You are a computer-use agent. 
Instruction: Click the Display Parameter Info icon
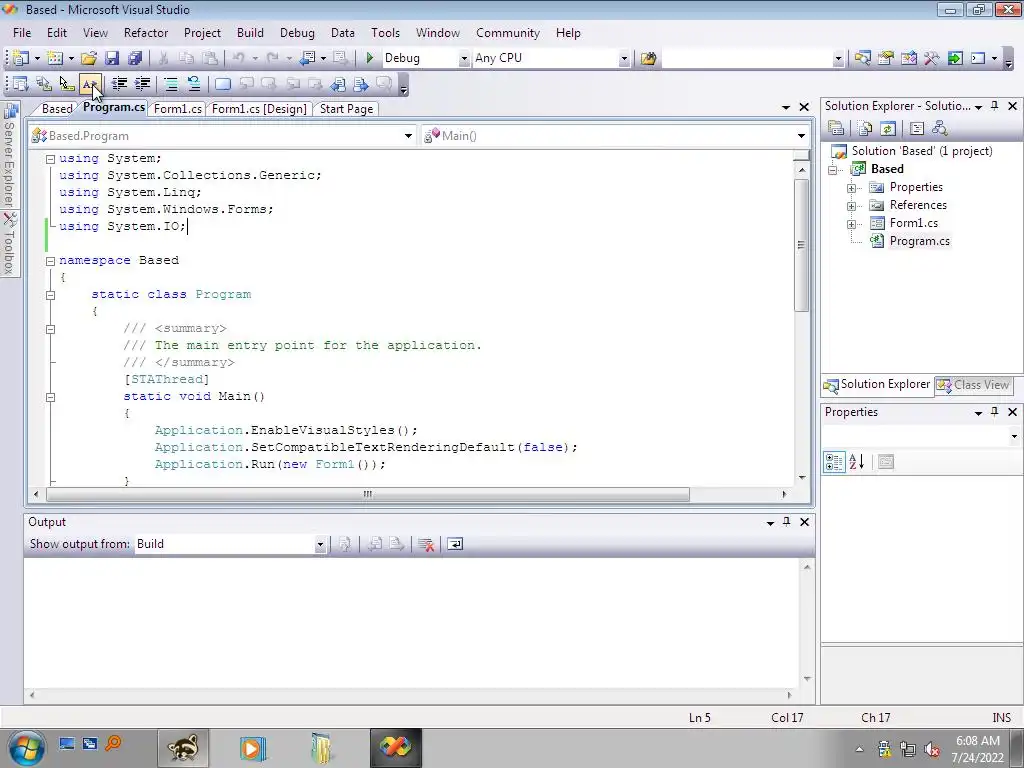point(44,84)
